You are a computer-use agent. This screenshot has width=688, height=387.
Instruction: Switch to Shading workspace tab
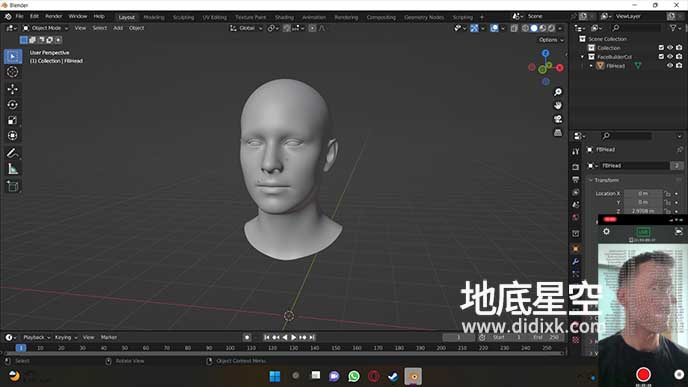tap(284, 17)
